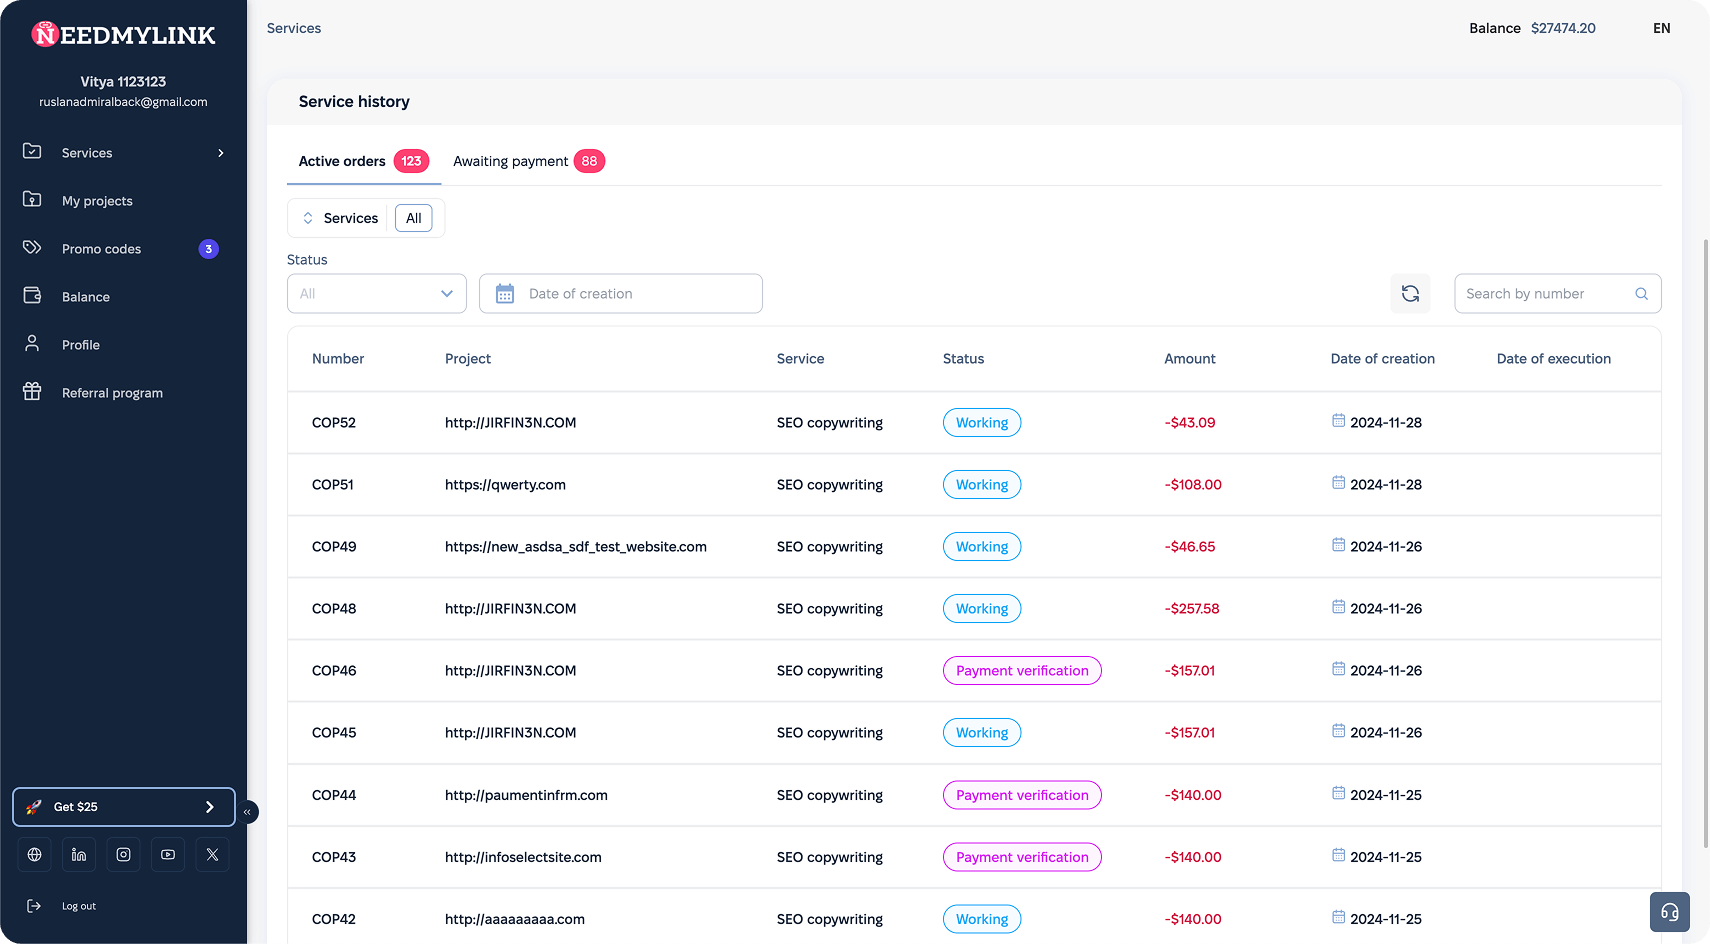
Task: Log out of the account
Action: tap(78, 906)
